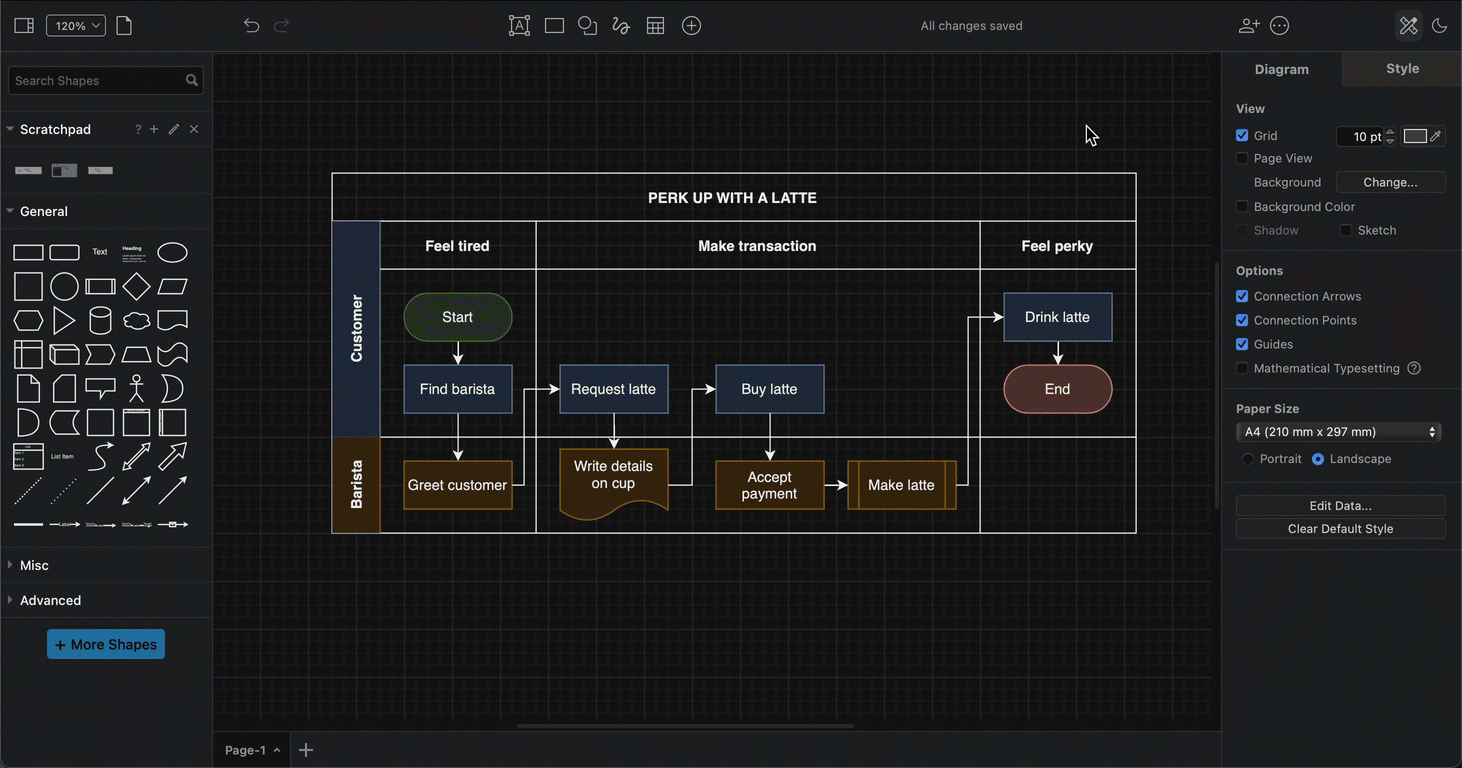
Task: Choose the freehand drawing tool icon
Action: [621, 26]
